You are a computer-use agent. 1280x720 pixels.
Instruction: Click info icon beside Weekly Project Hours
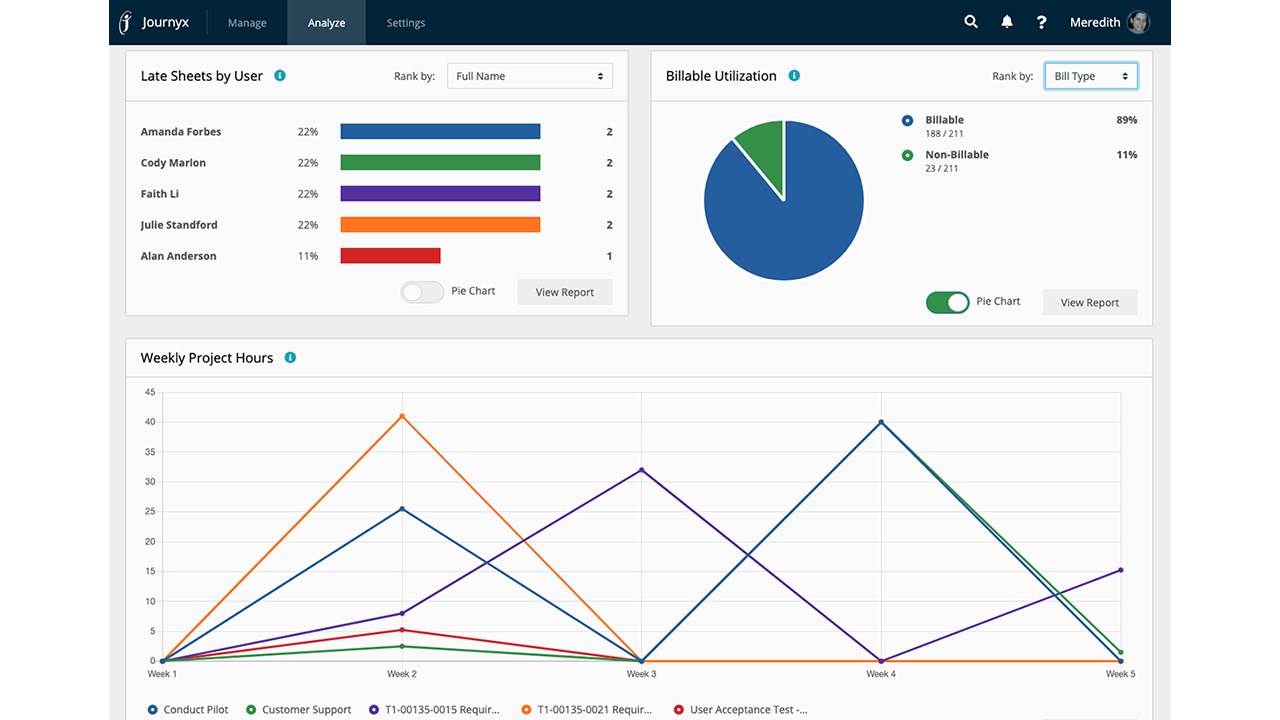(290, 357)
